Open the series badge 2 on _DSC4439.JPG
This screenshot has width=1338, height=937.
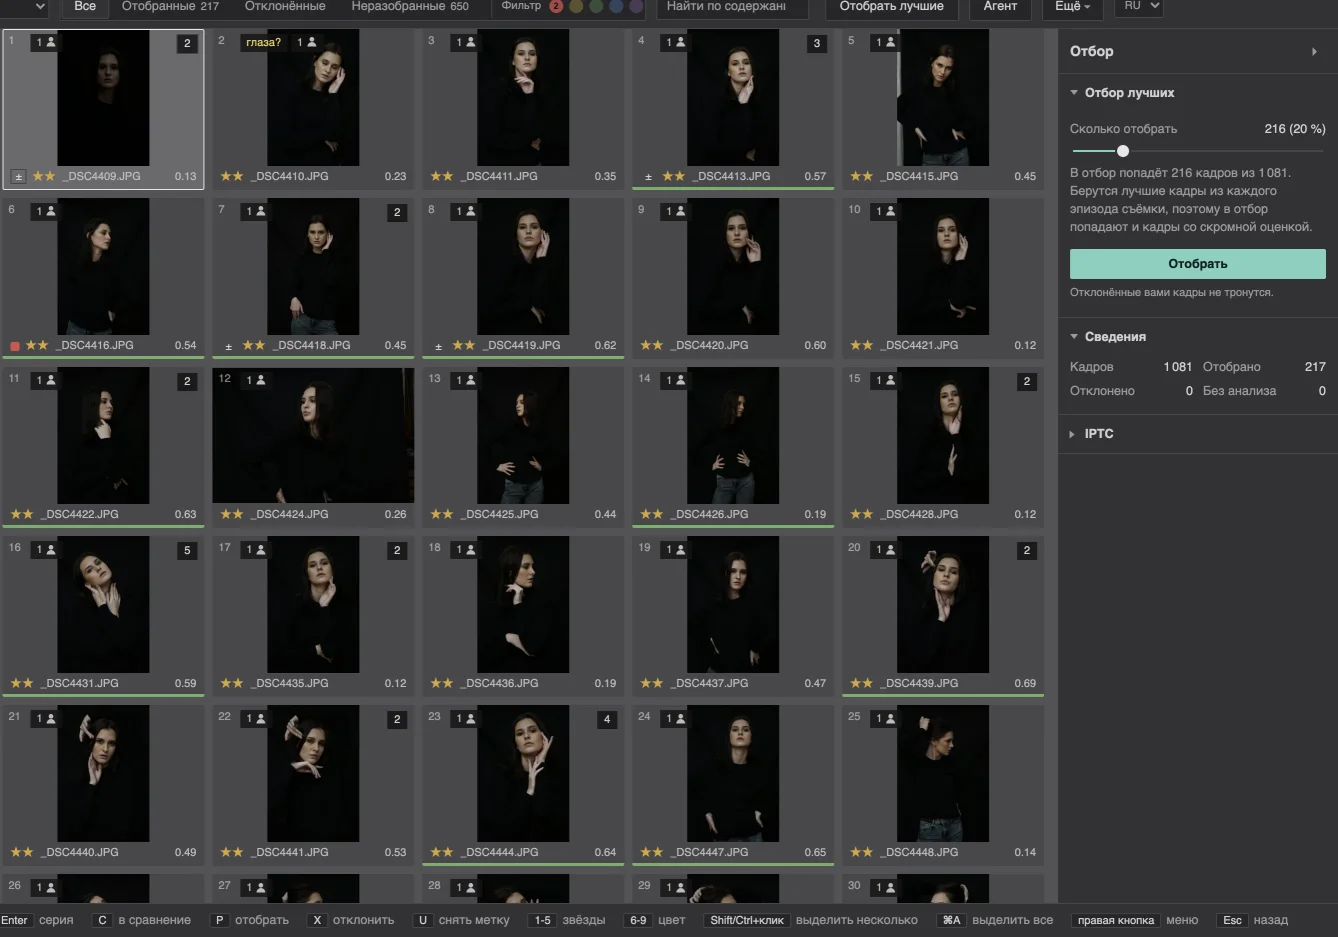point(1027,550)
